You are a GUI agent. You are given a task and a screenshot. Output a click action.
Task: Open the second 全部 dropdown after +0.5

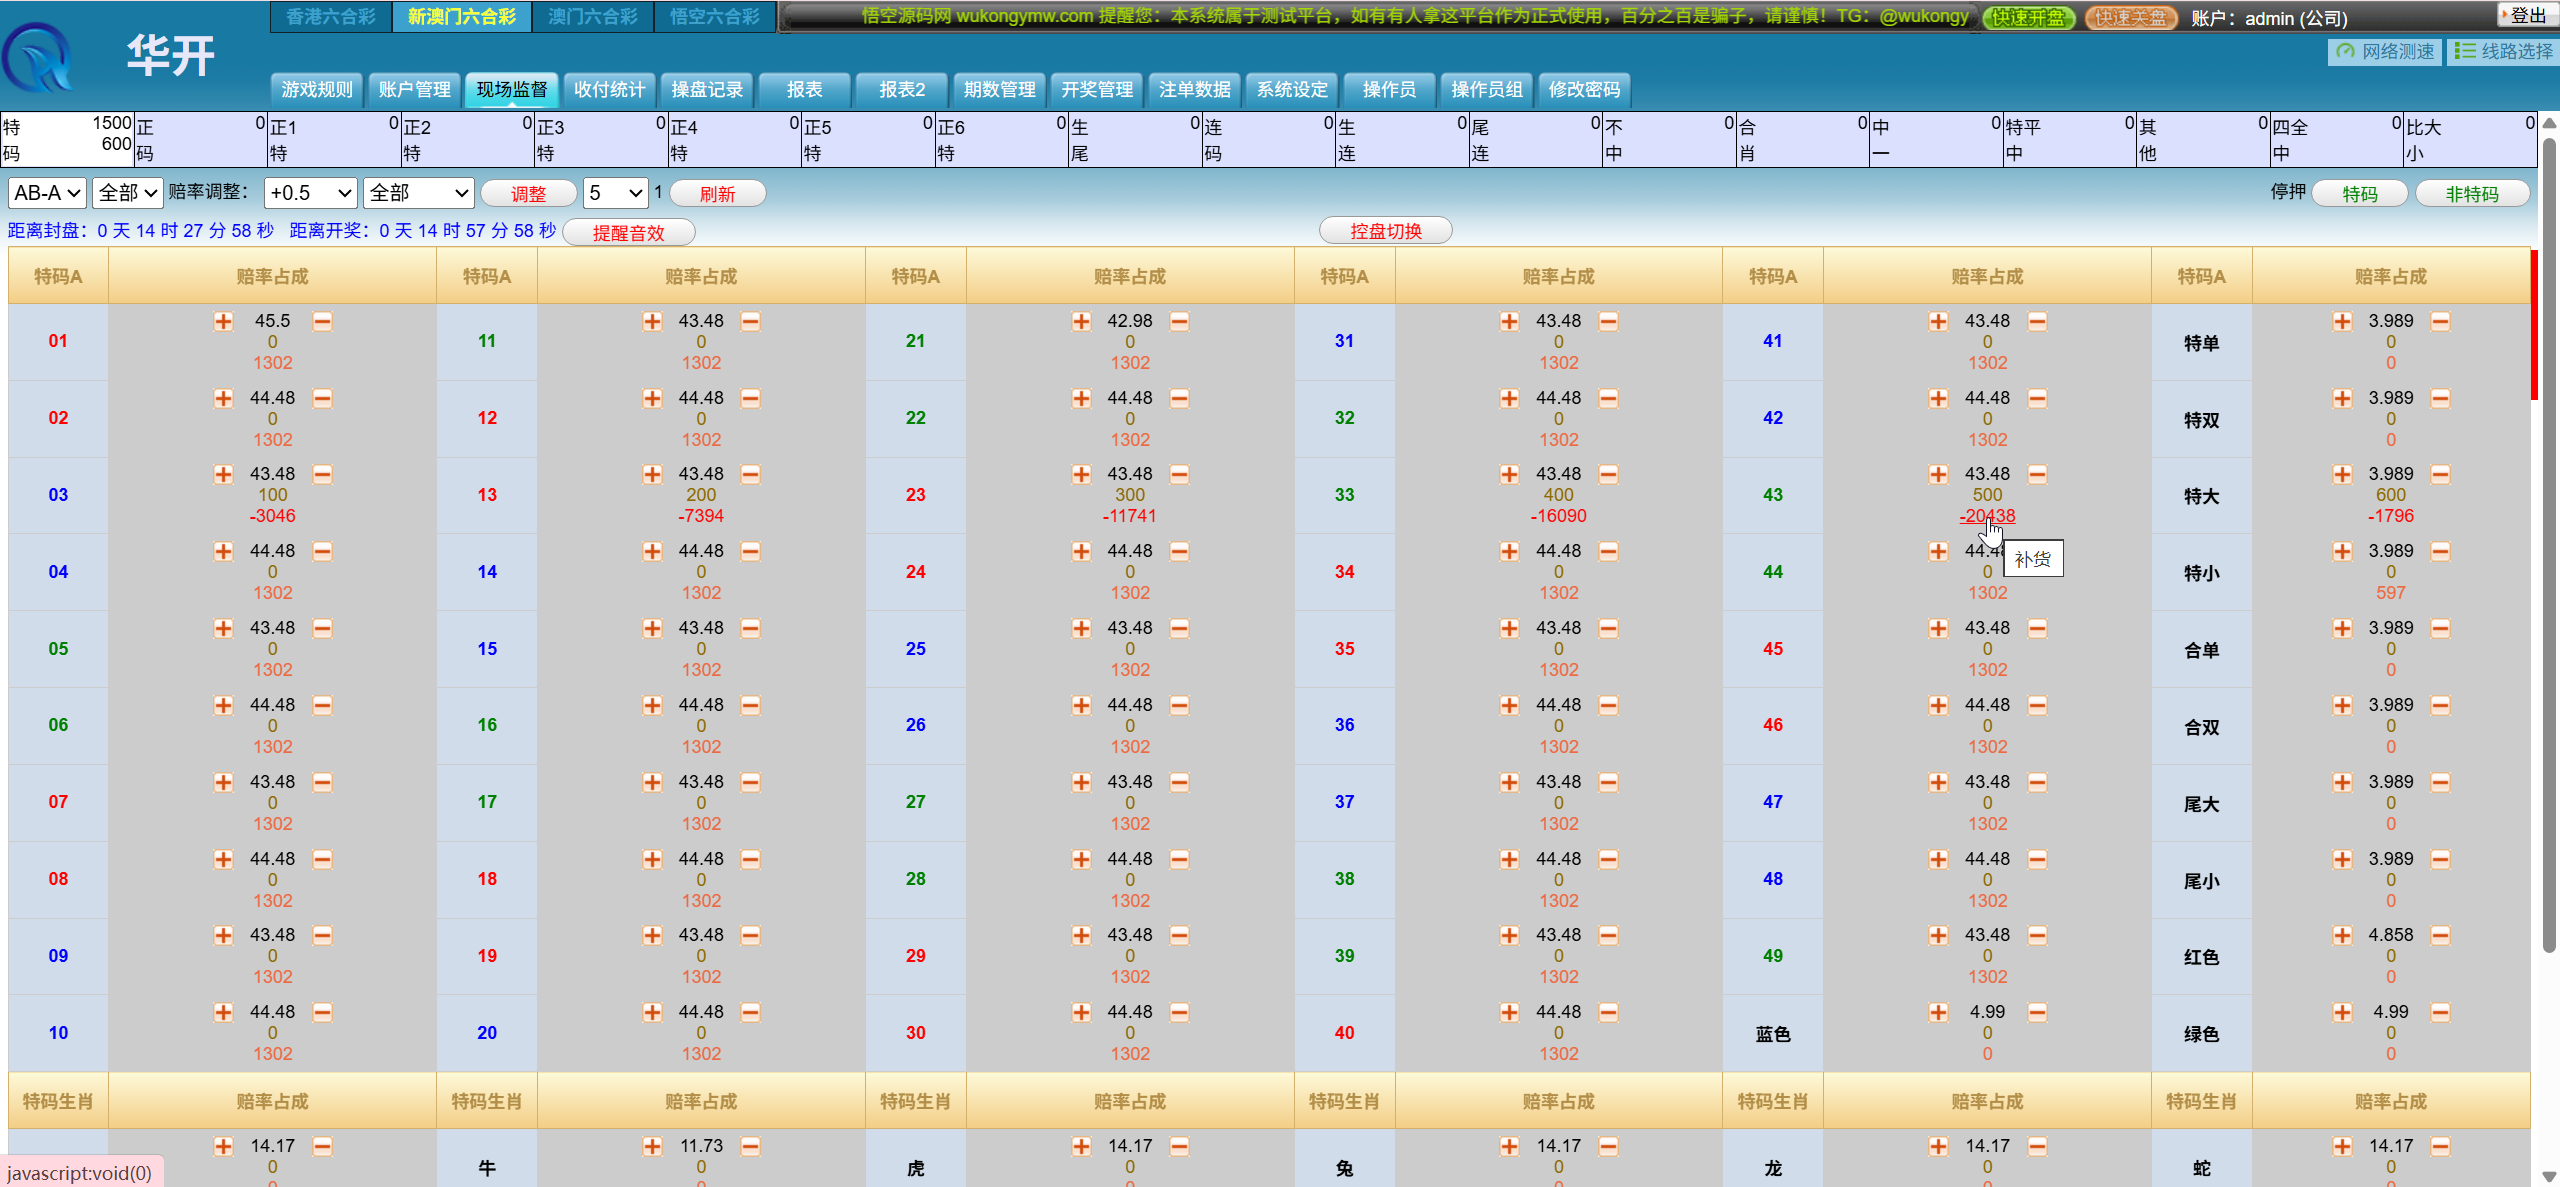pyautogui.click(x=418, y=193)
